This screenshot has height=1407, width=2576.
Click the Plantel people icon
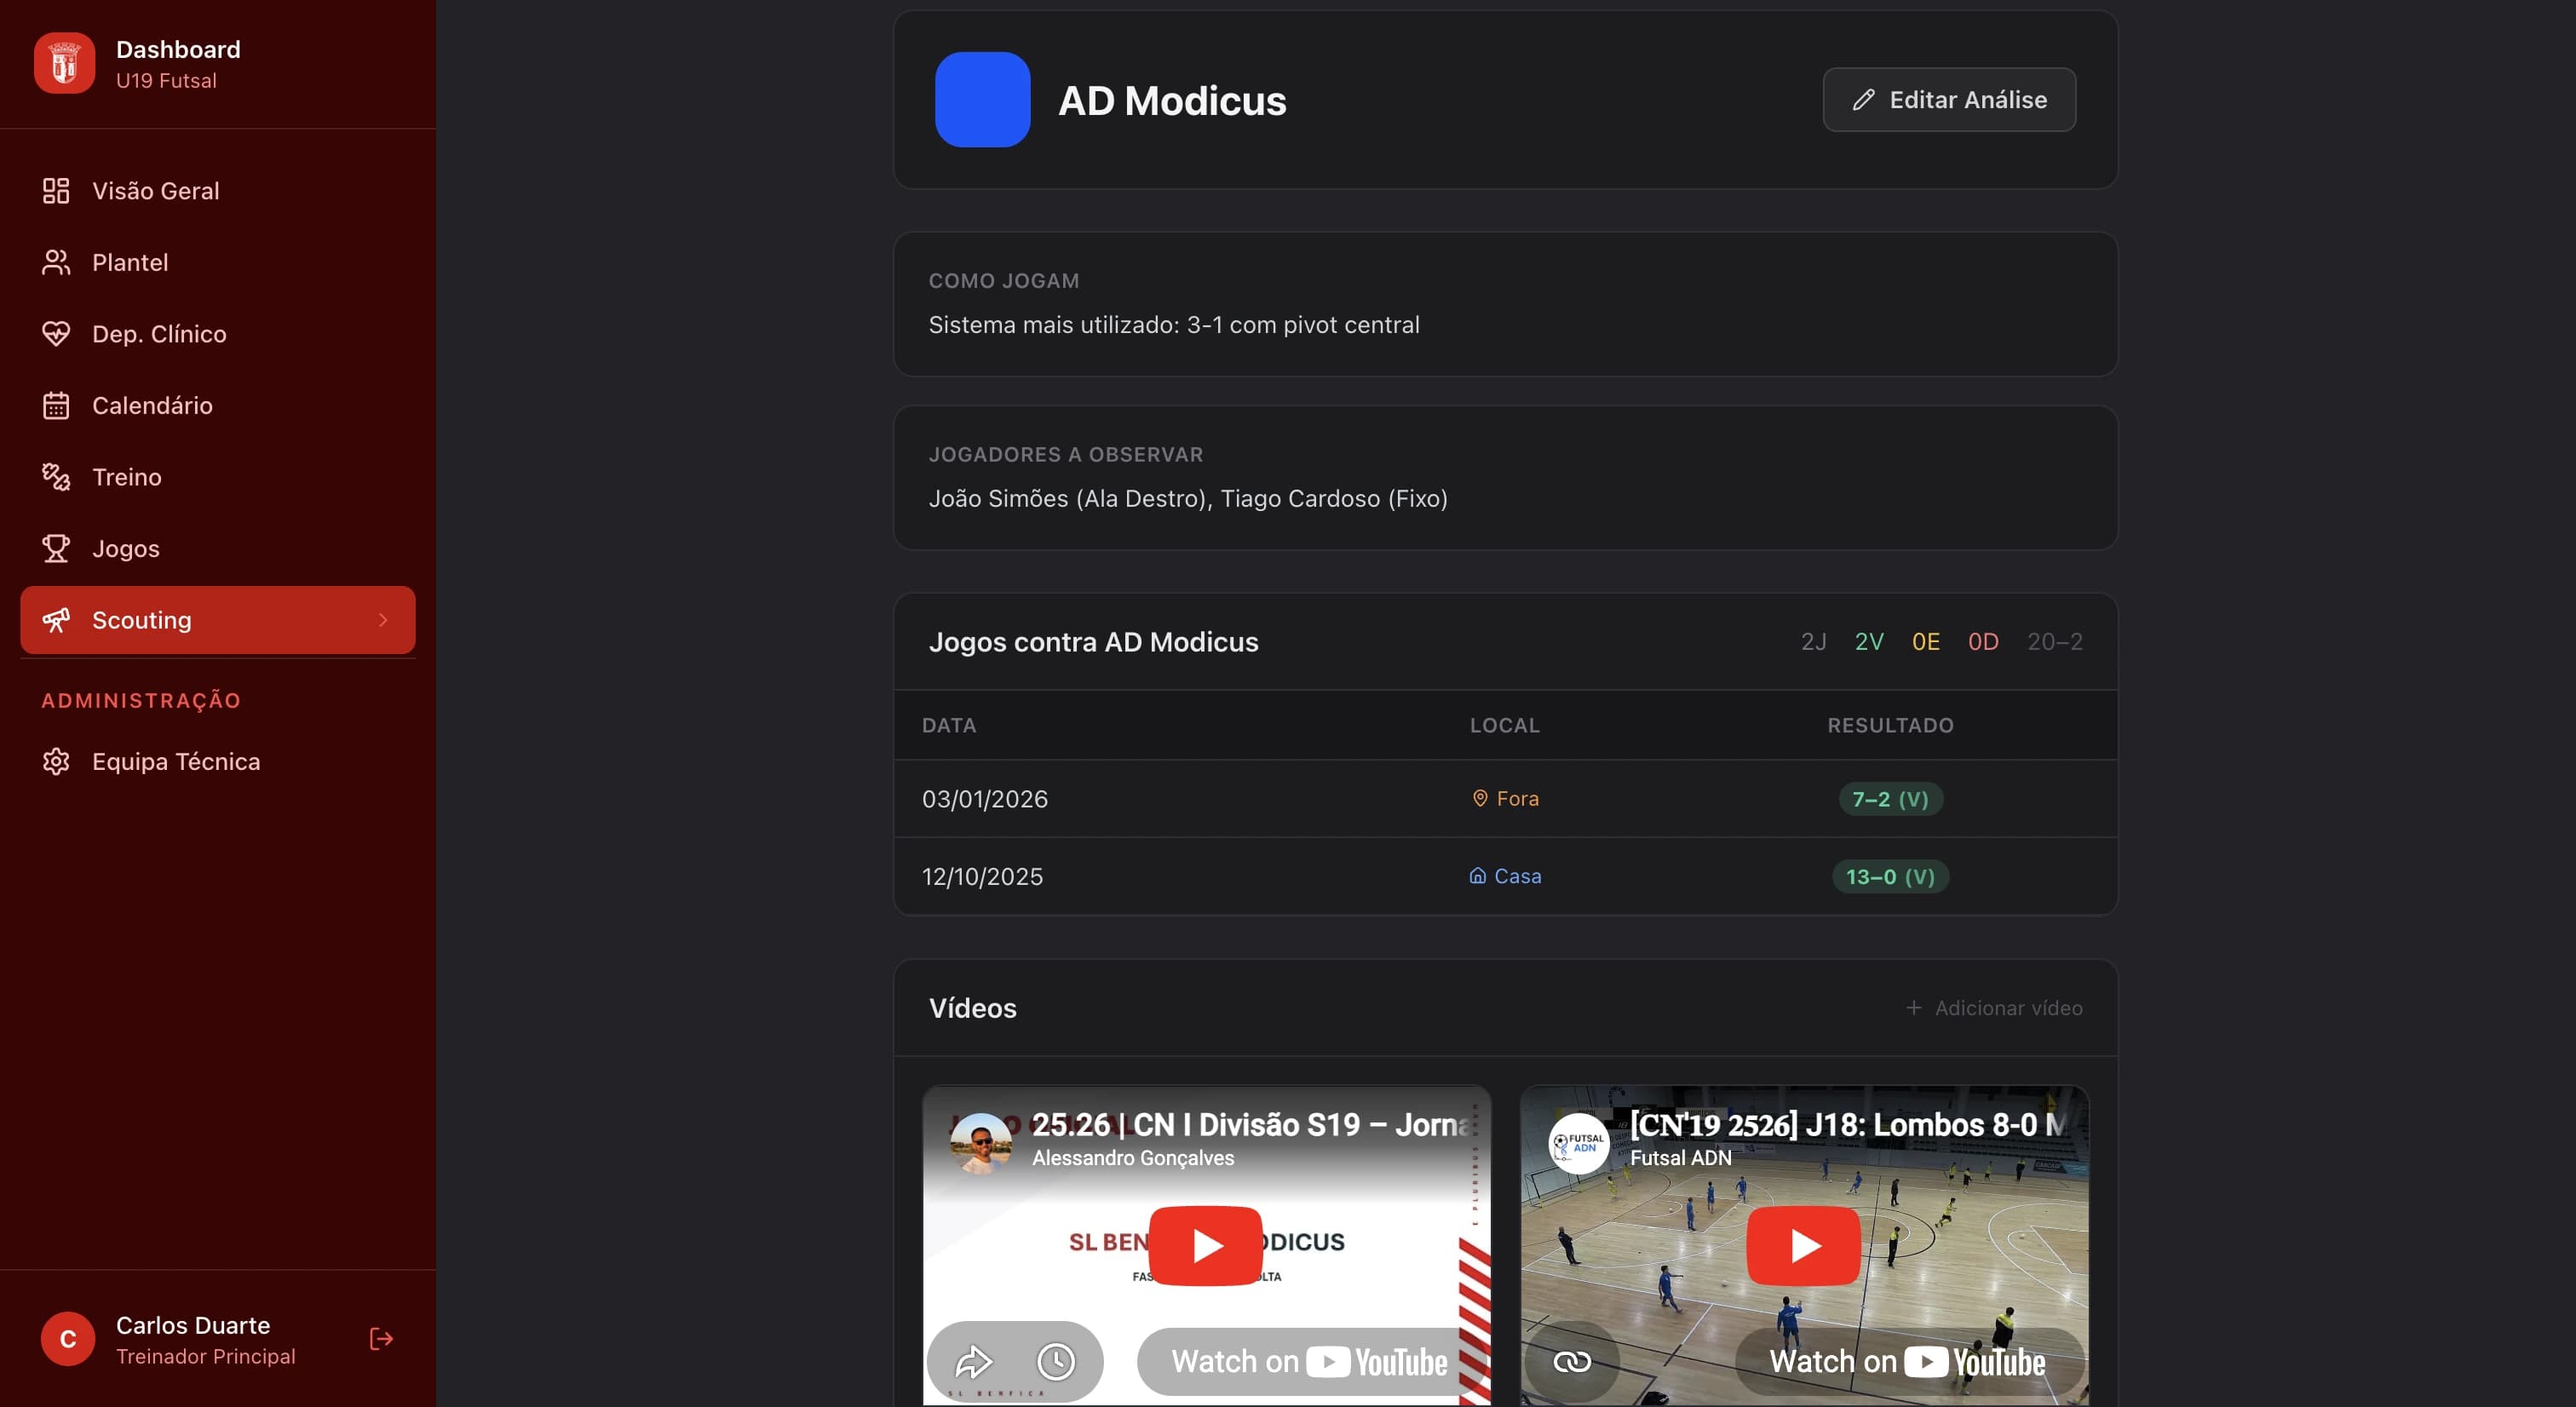[56, 262]
